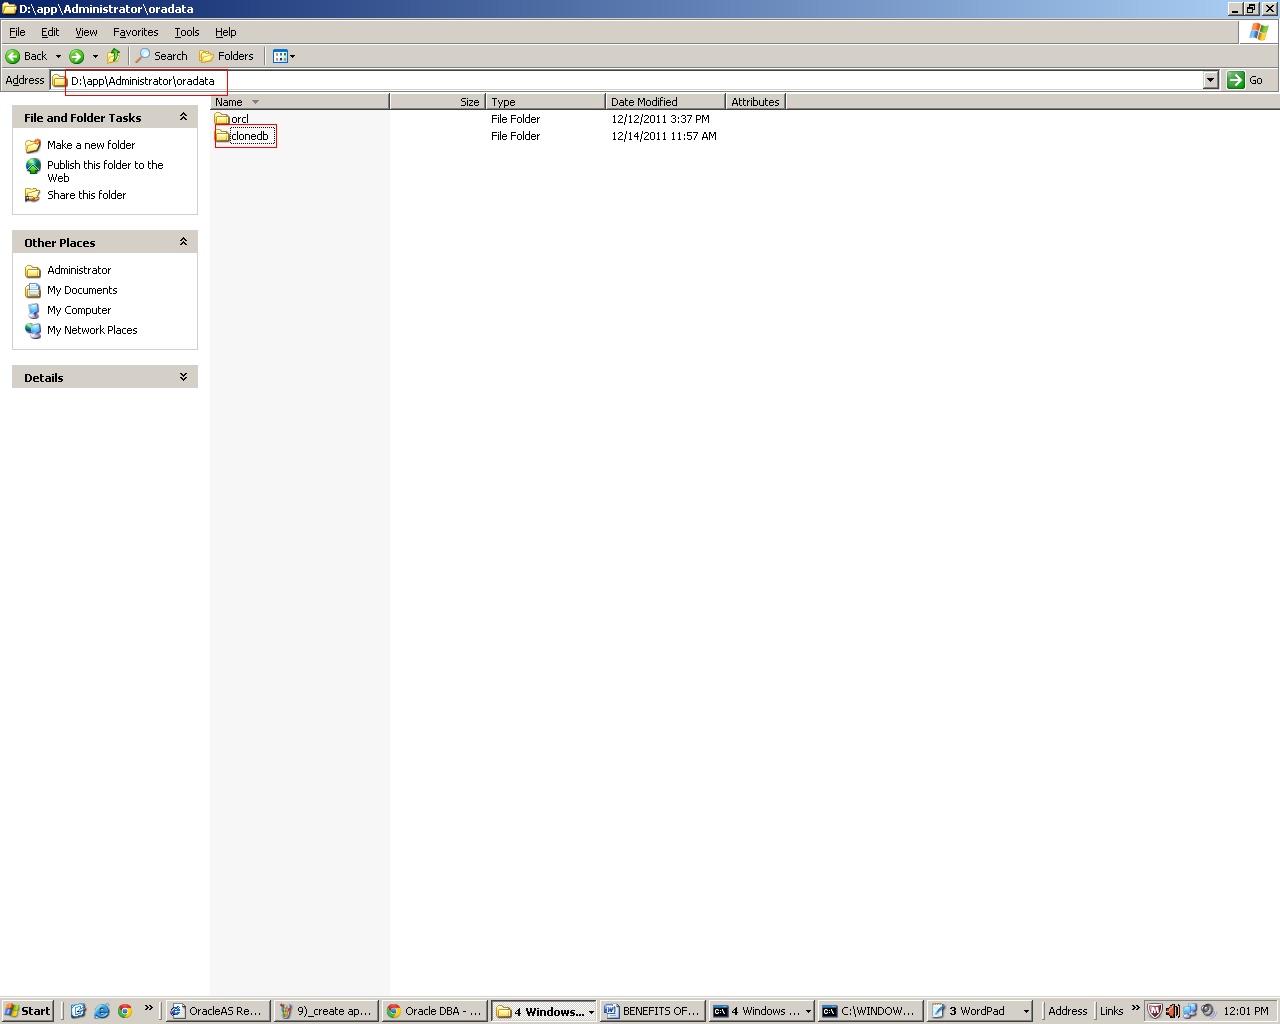Open My Computer from Other Places
This screenshot has width=1280, height=1024.
(78, 310)
